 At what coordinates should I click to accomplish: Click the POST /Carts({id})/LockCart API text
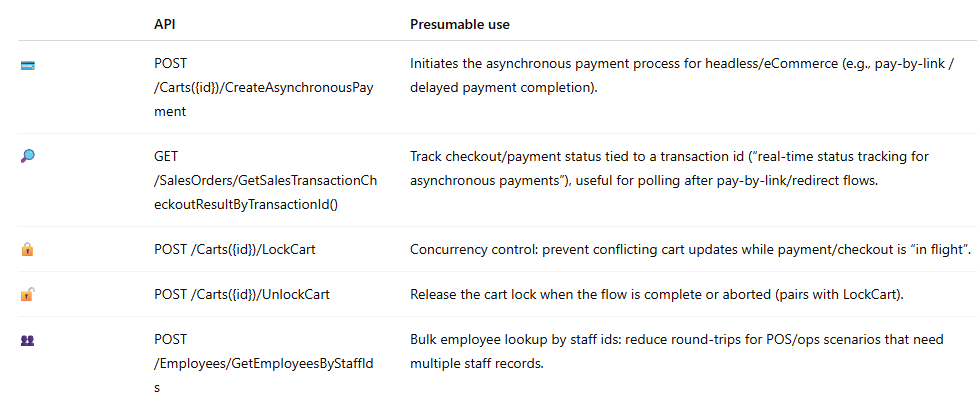[x=234, y=250]
